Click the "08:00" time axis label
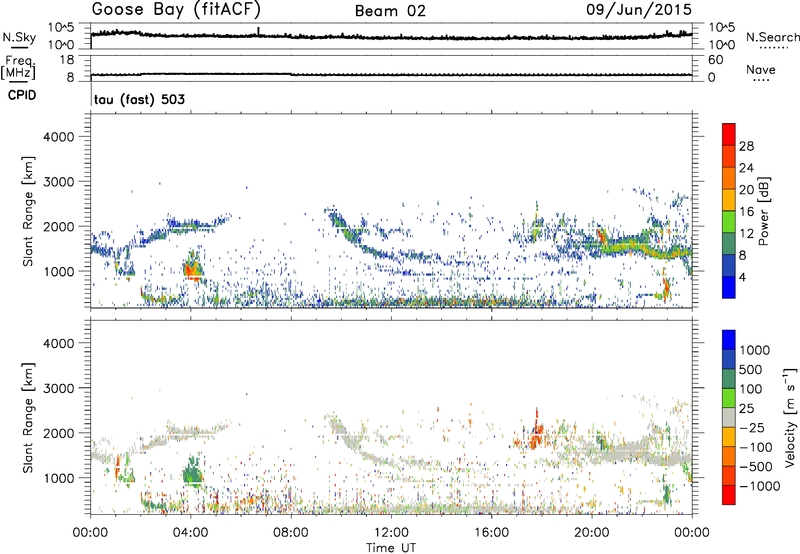The width and height of the screenshot is (800, 554). [x=291, y=533]
